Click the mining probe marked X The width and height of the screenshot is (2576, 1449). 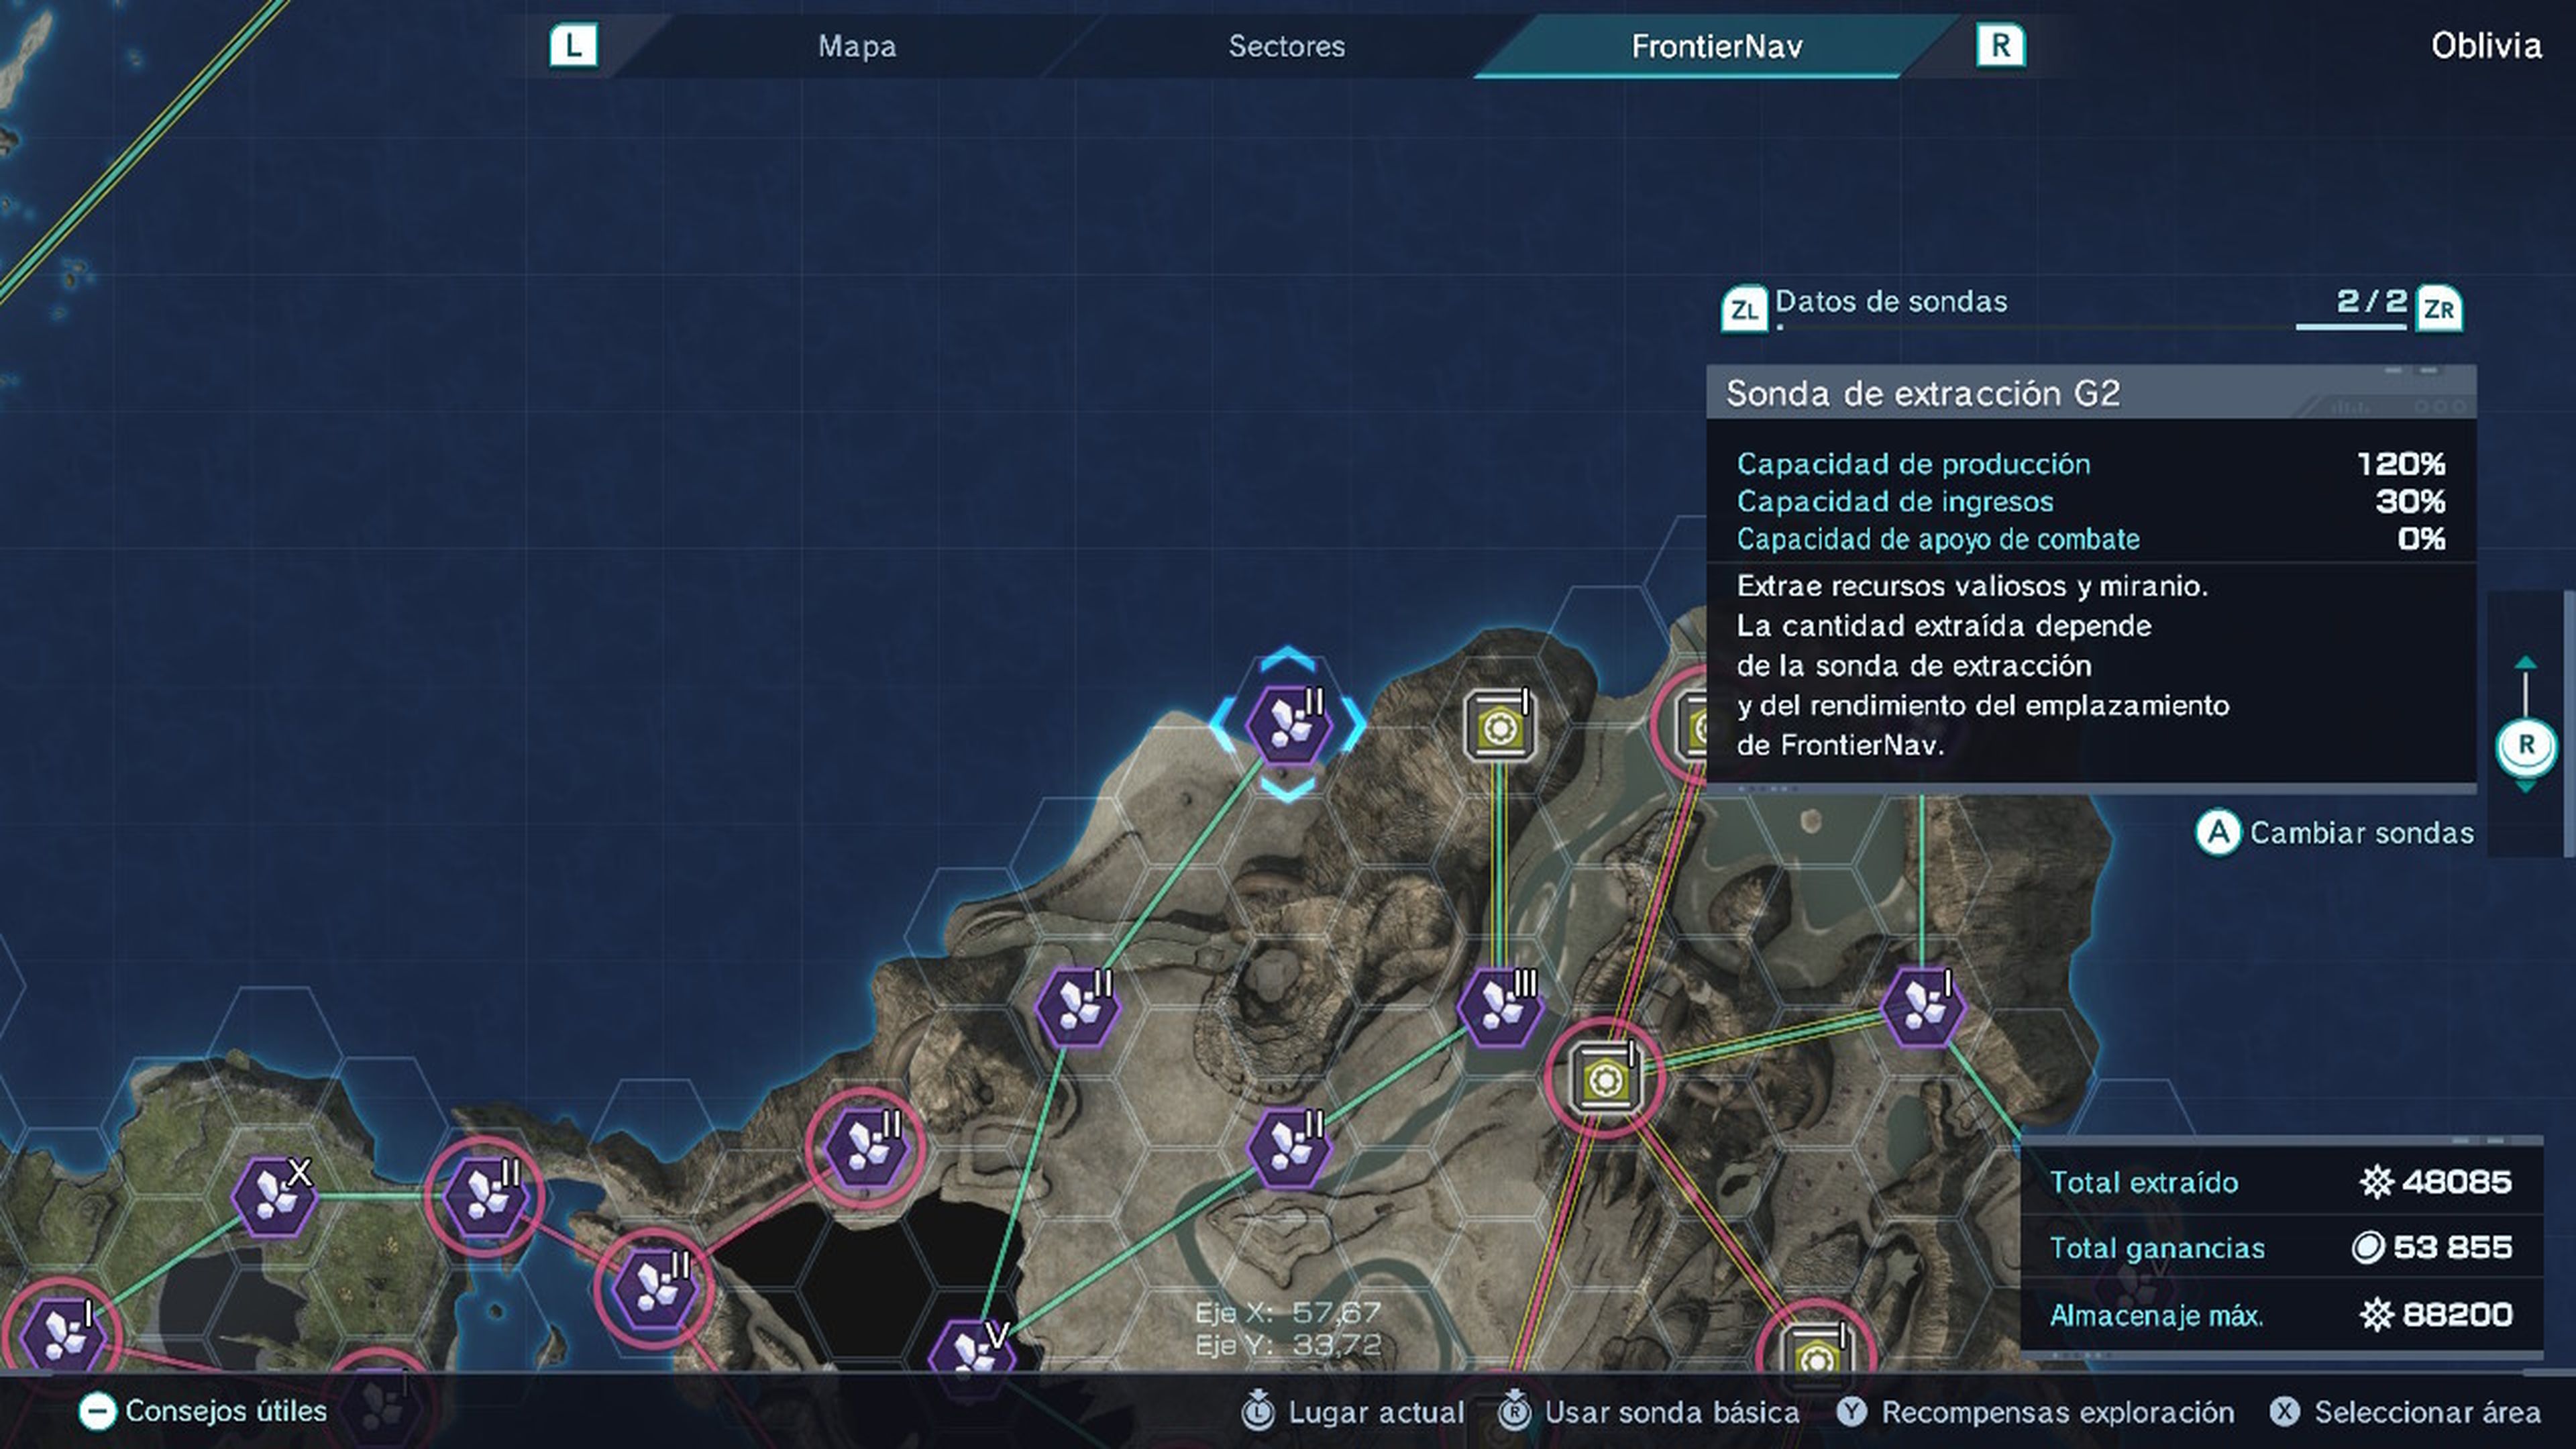pos(274,1196)
